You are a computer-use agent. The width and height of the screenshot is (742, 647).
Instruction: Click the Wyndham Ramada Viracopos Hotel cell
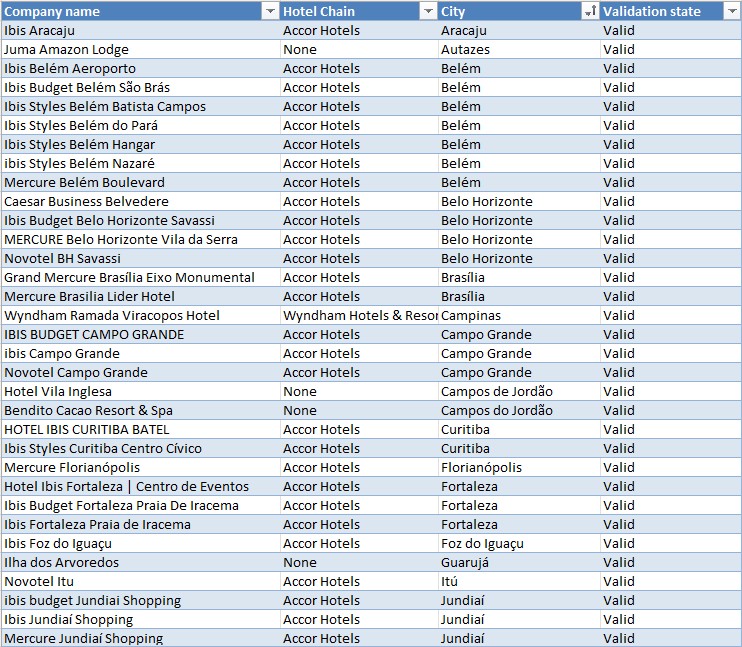pyautogui.click(x=112, y=315)
